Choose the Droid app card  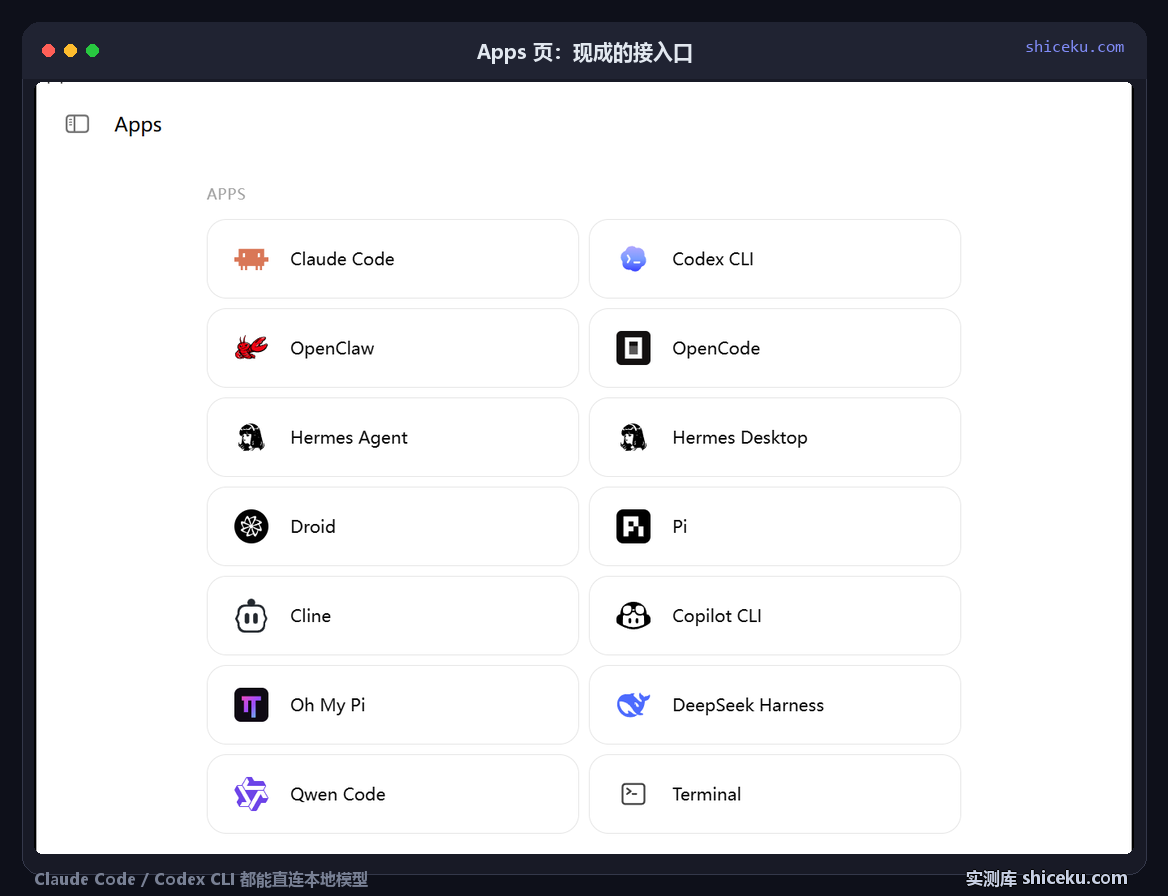coord(393,527)
